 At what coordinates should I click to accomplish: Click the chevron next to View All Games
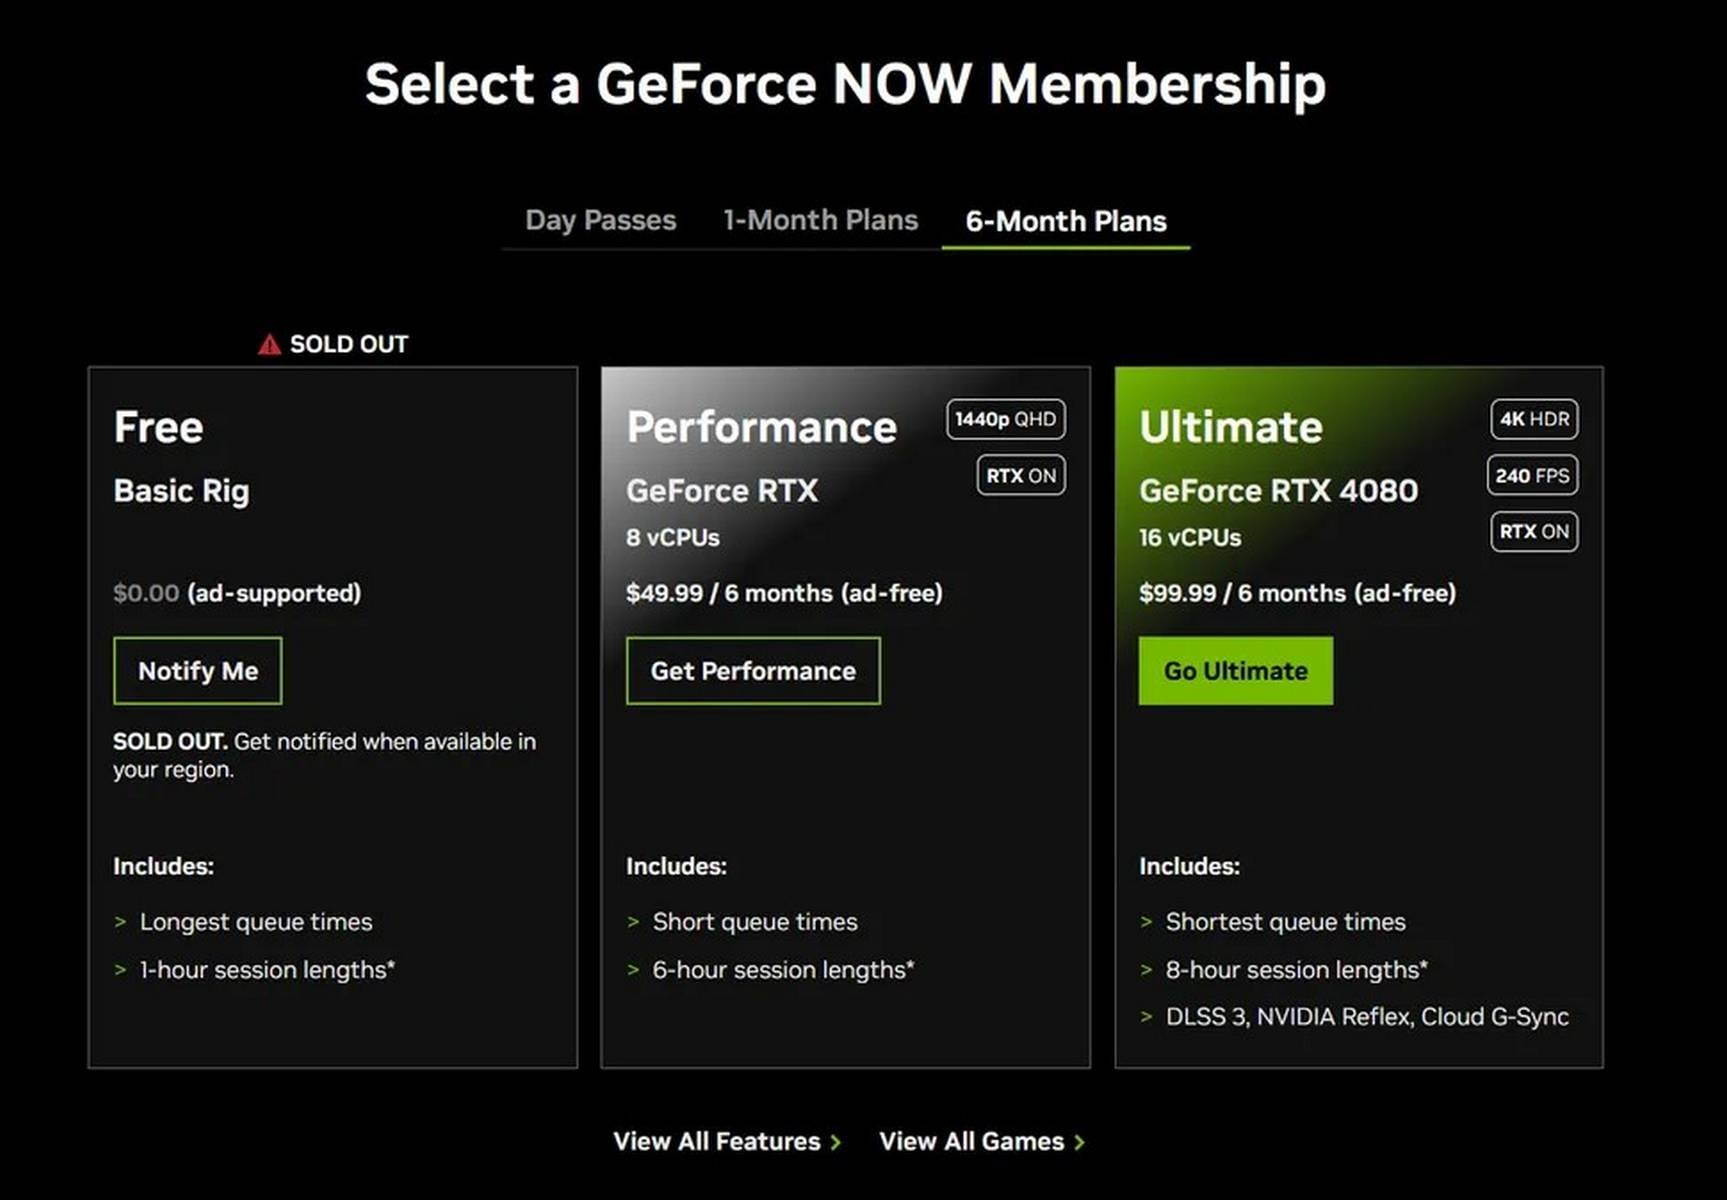click(x=1081, y=1141)
